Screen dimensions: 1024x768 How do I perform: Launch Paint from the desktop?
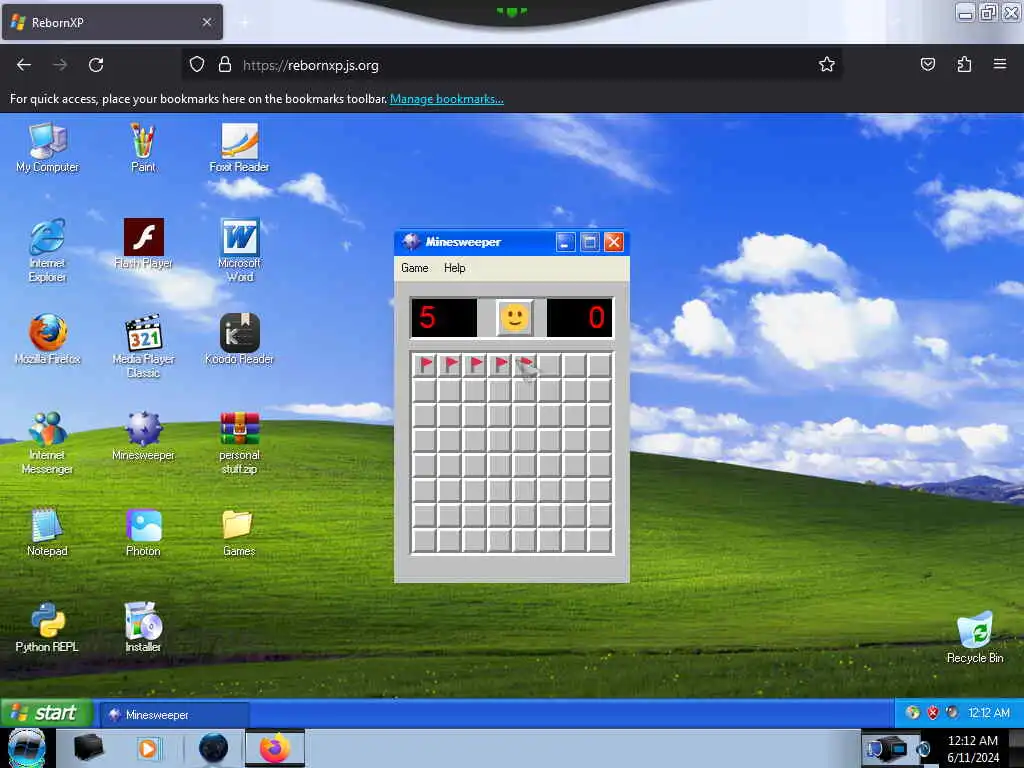143,147
